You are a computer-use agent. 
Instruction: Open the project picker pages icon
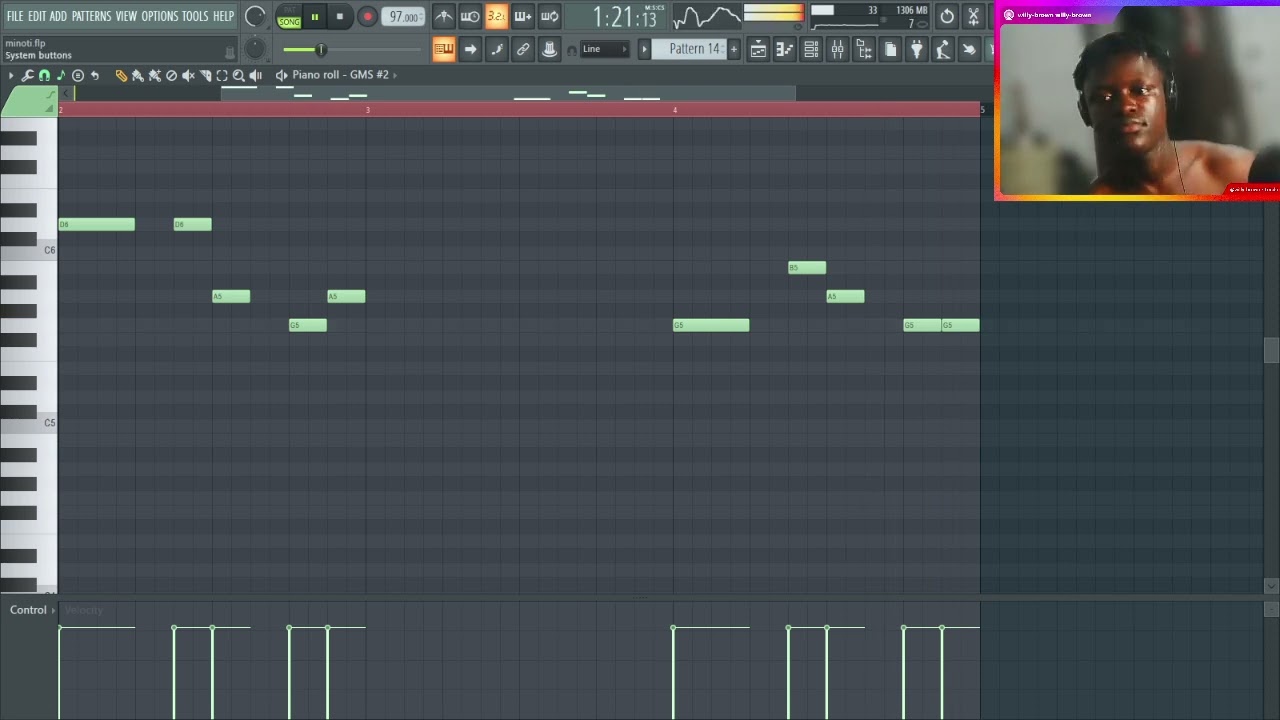pyautogui.click(x=890, y=49)
